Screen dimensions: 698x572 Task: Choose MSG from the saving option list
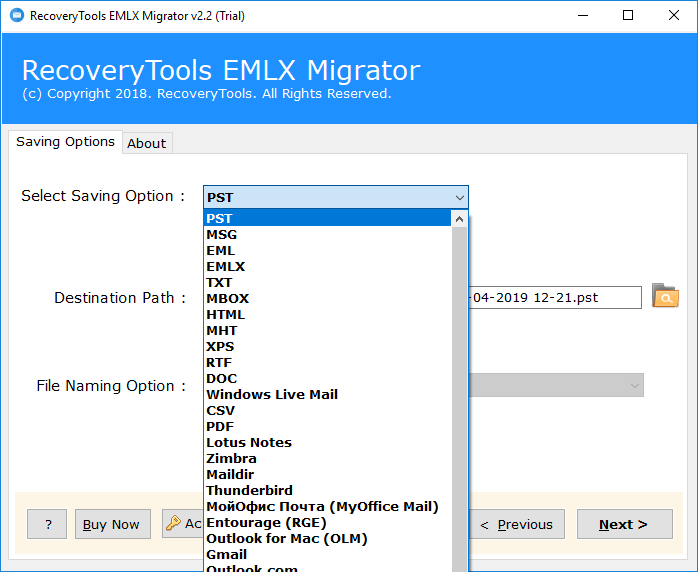(328, 235)
